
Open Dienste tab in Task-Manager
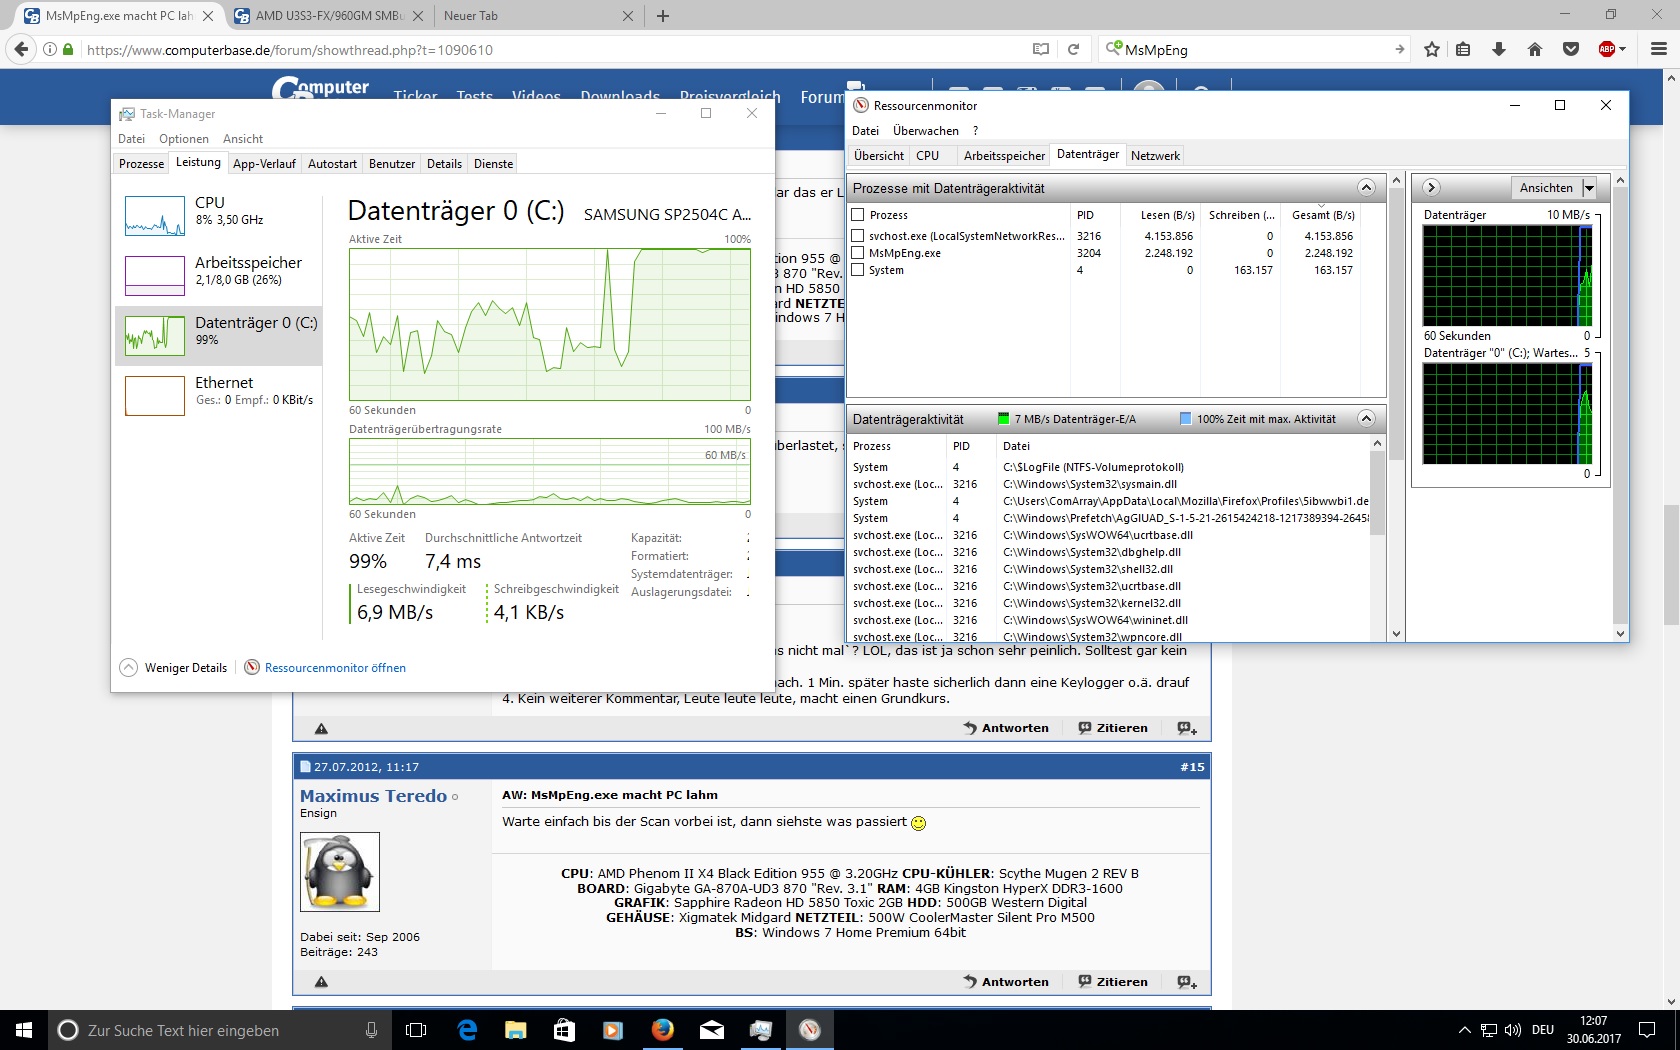pos(493,164)
